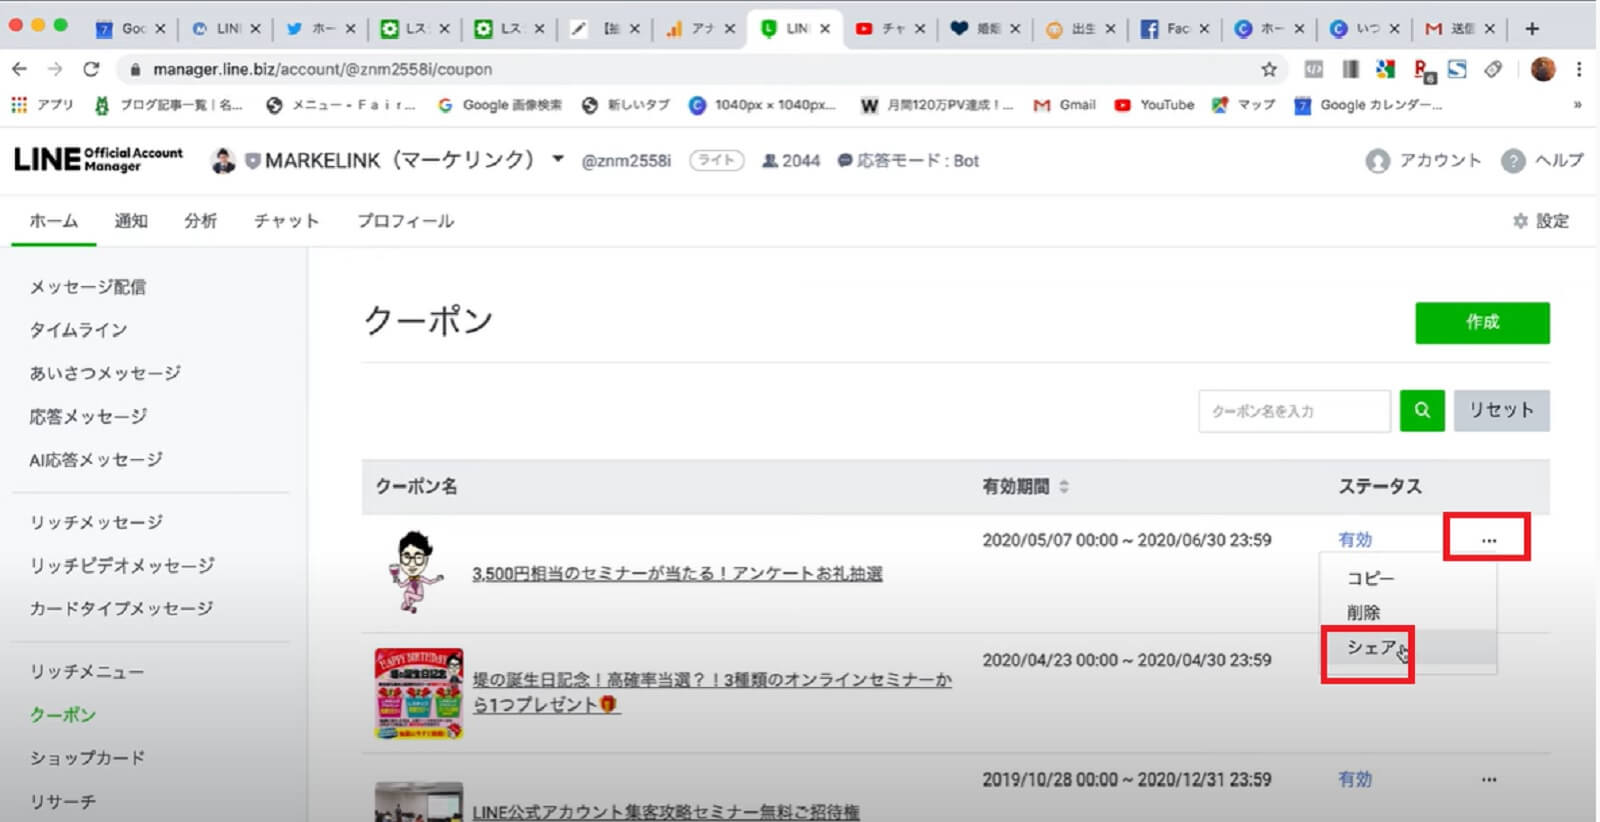Reload the page using the refresh icon
Screen dimensions: 1600x822
tap(91, 69)
